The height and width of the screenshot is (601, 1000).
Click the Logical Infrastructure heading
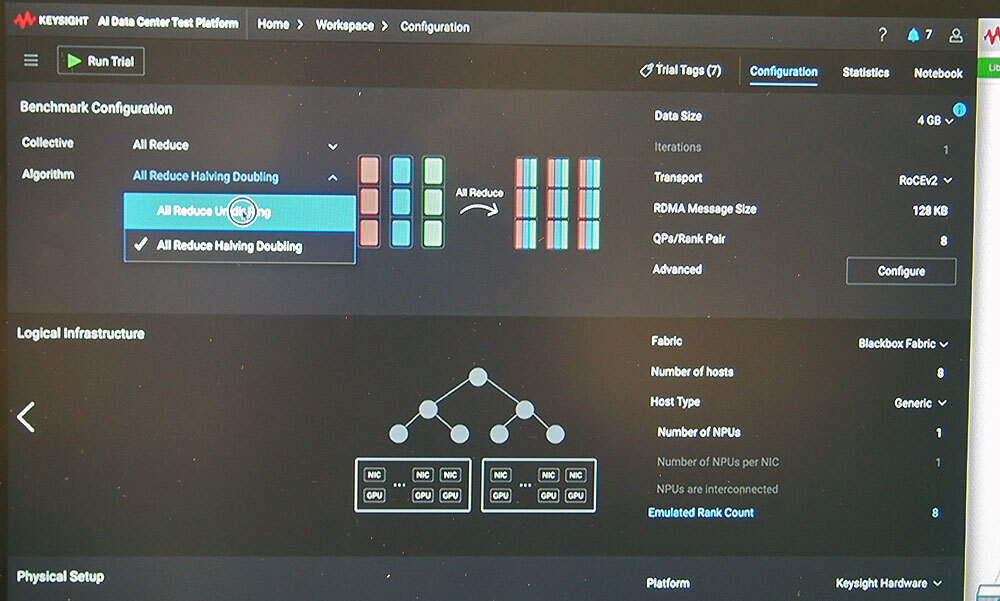pos(80,334)
